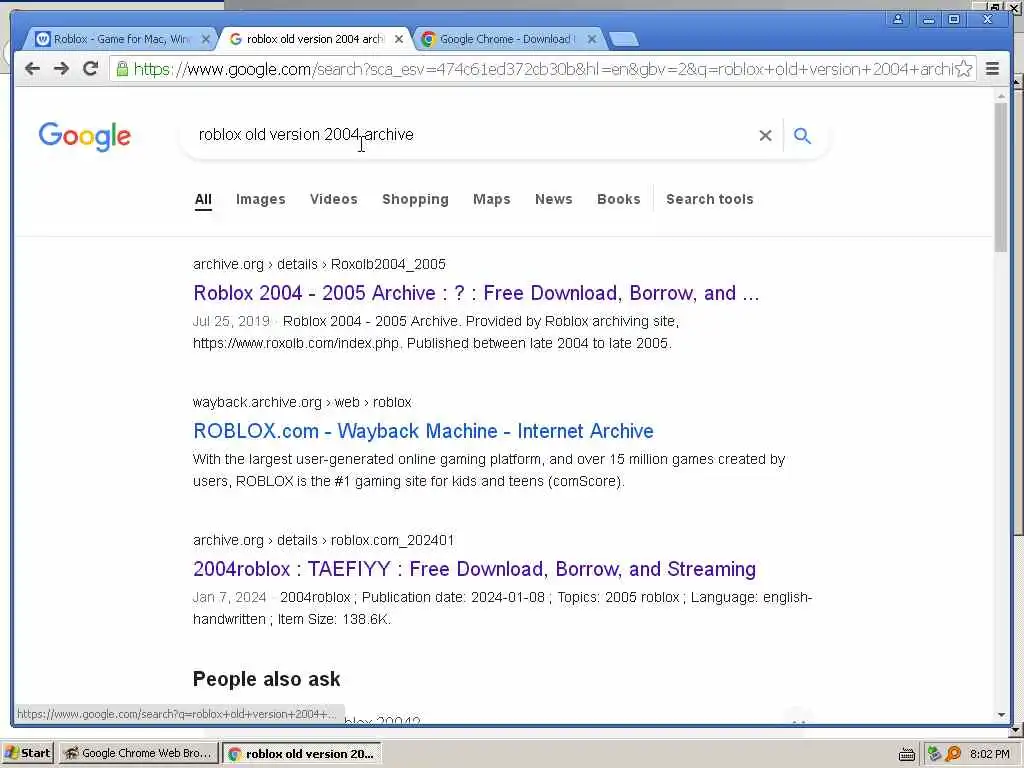Screen dimensions: 1024x768
Task: Close the Roblox - Game for Mac tab
Action: pos(206,39)
